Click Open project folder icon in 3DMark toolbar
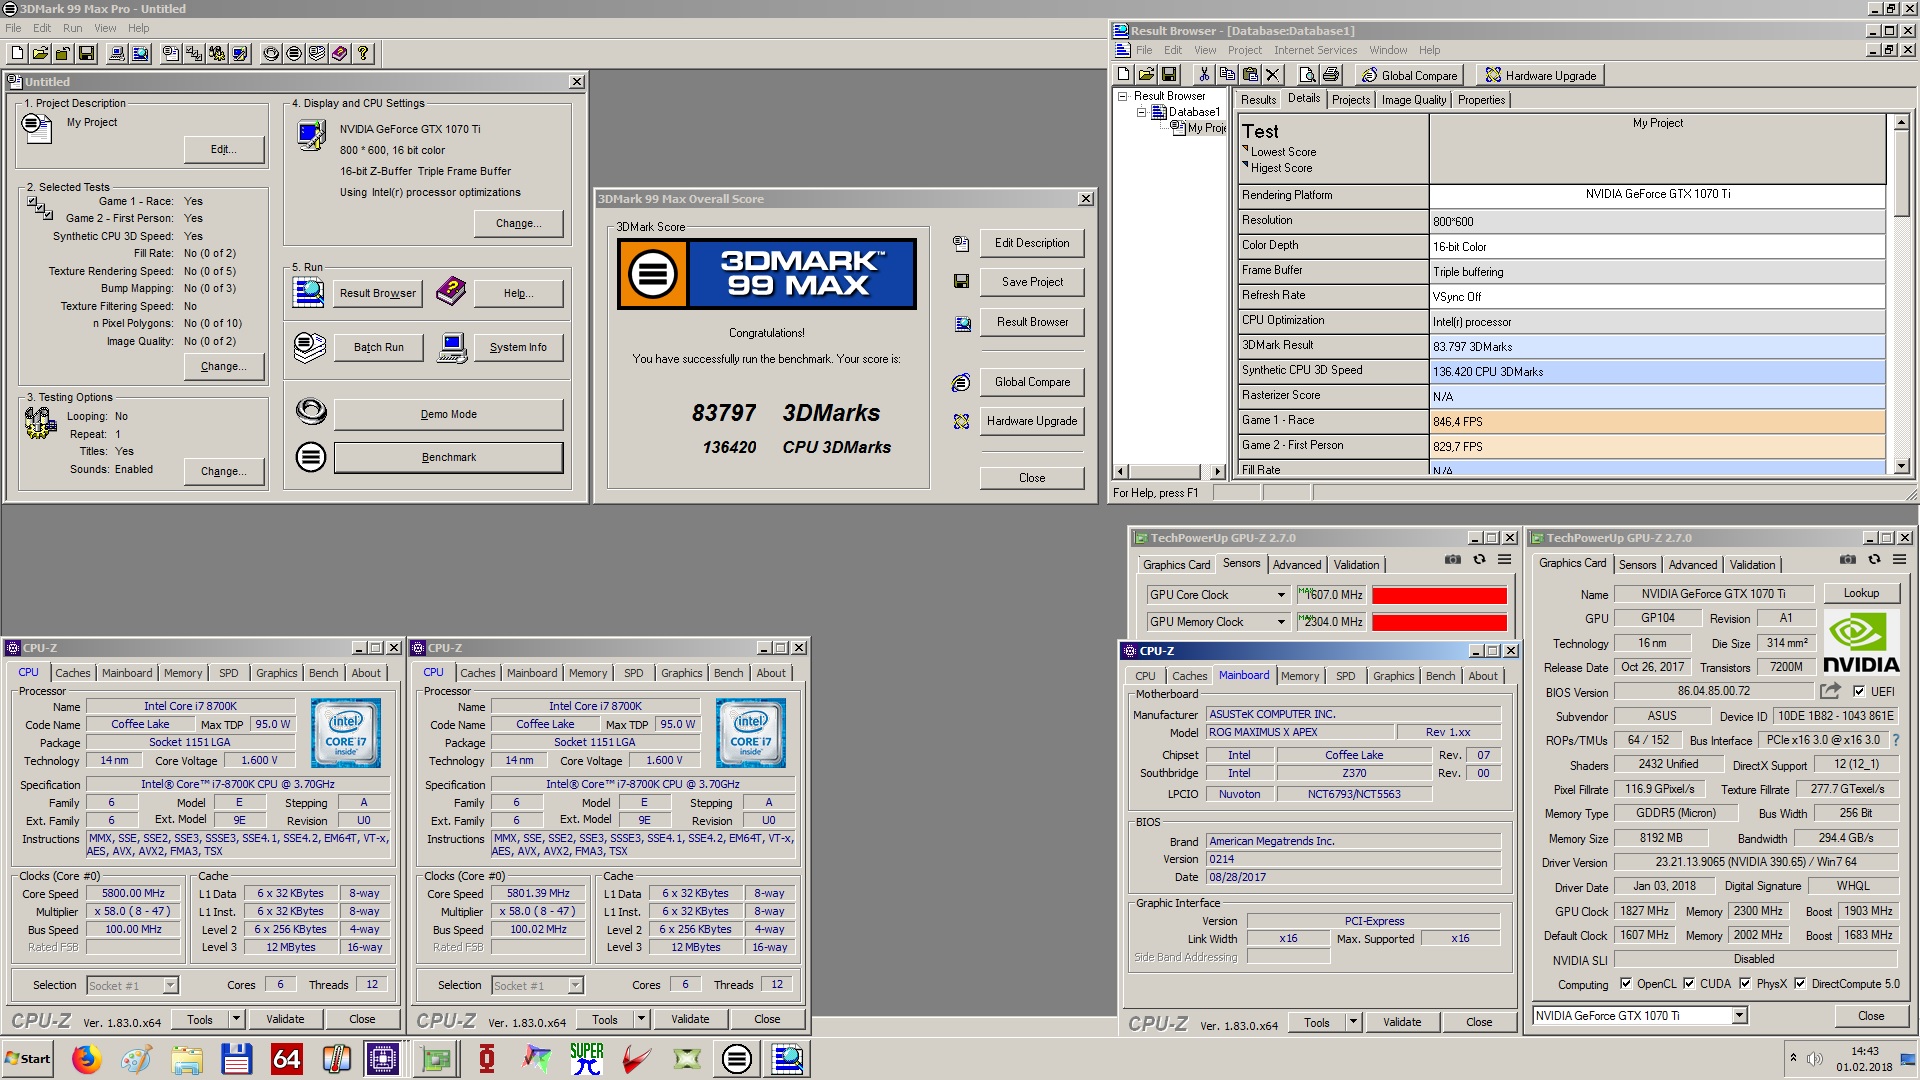This screenshot has width=1920, height=1080. 40,53
